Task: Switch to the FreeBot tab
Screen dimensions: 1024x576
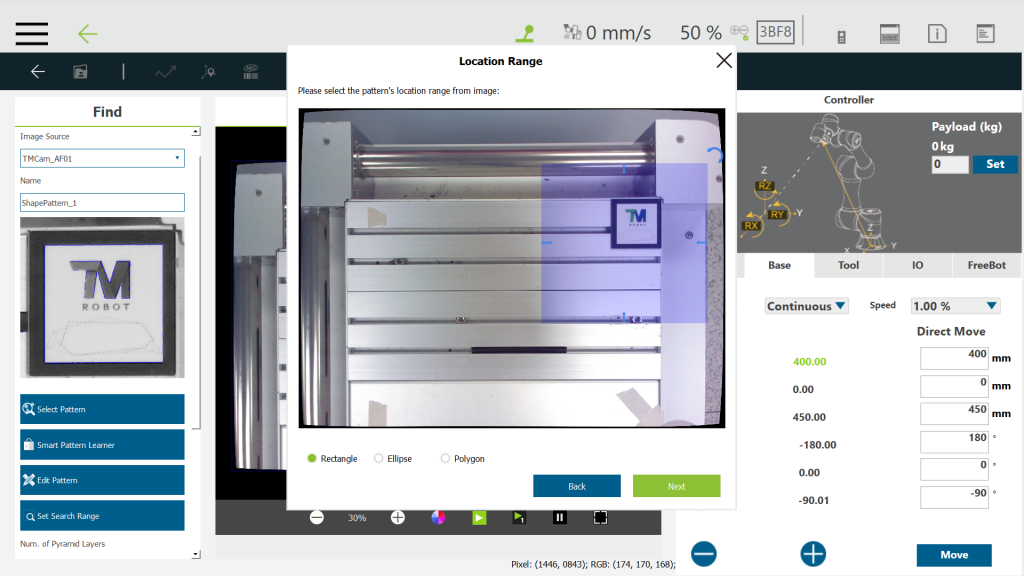Action: (x=986, y=265)
